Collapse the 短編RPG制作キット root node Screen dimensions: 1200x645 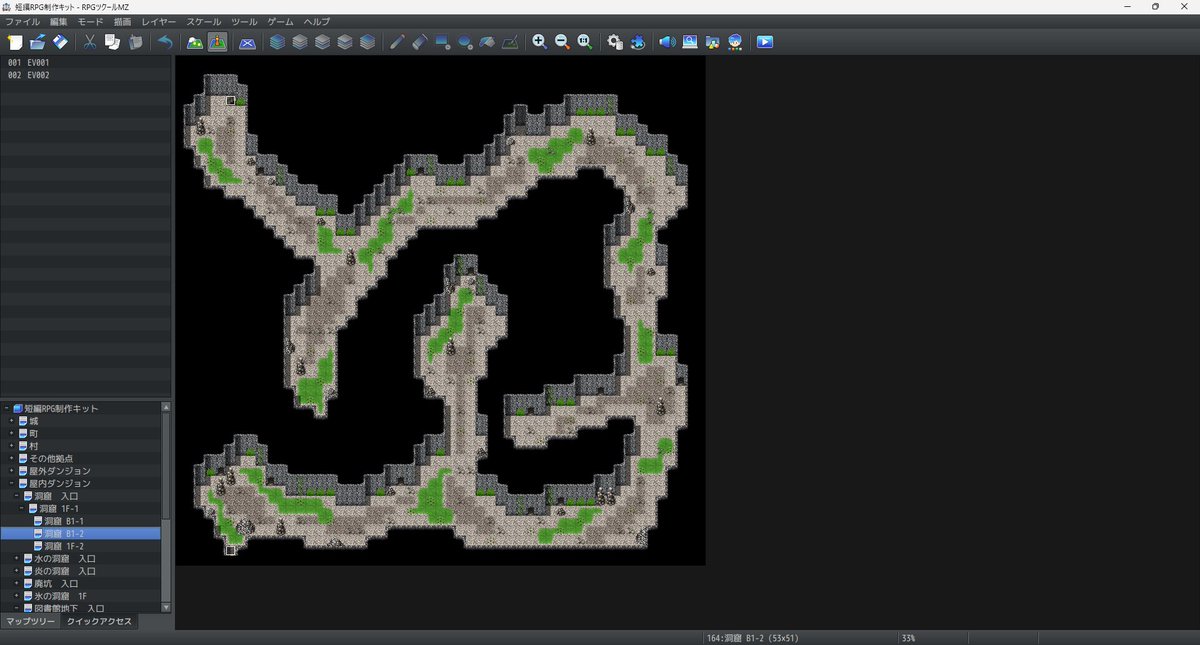(7, 409)
